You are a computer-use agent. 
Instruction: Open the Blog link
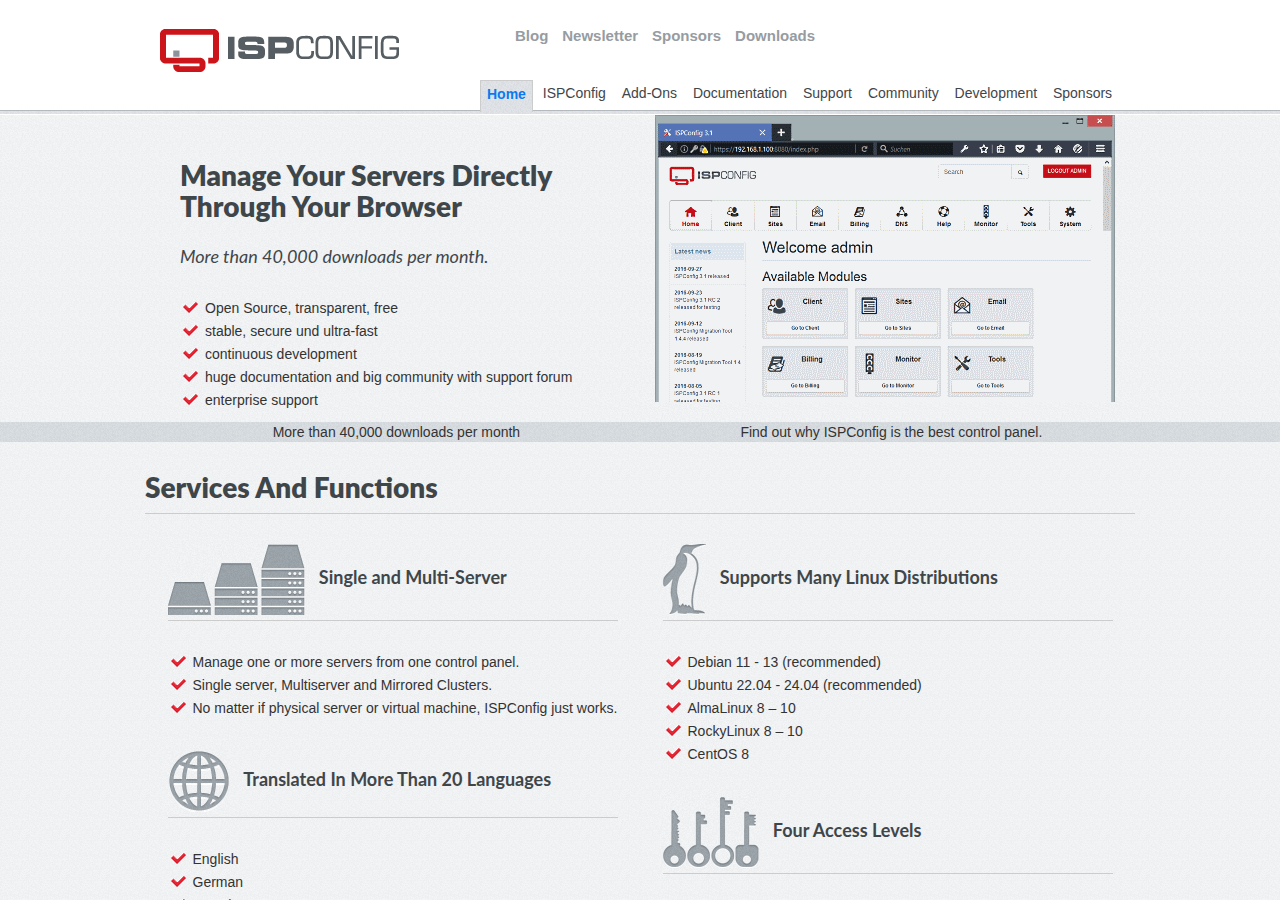tap(531, 36)
